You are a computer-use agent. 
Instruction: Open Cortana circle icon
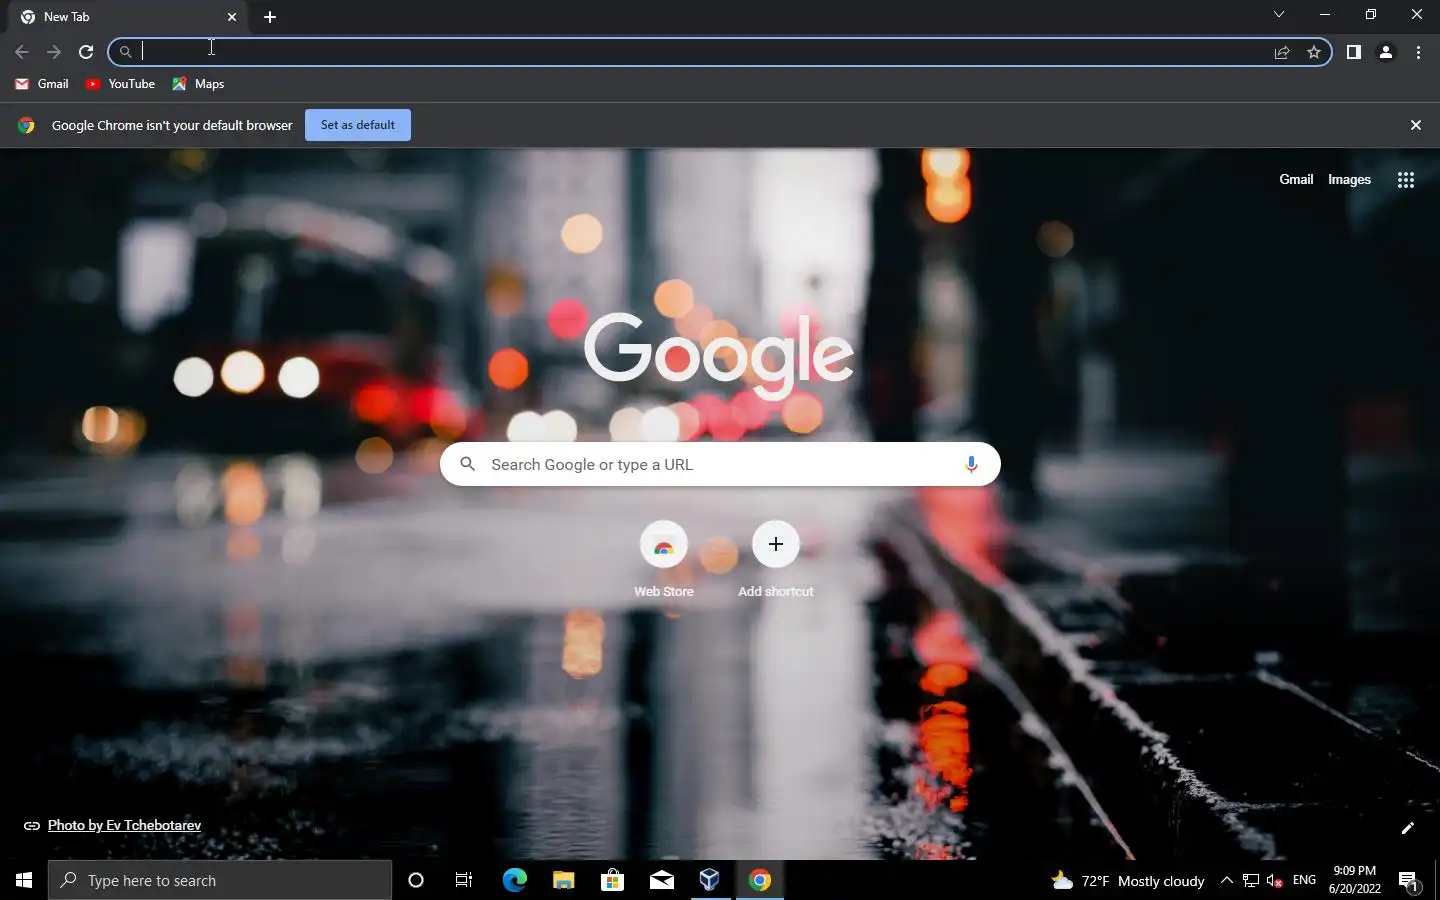pos(416,880)
